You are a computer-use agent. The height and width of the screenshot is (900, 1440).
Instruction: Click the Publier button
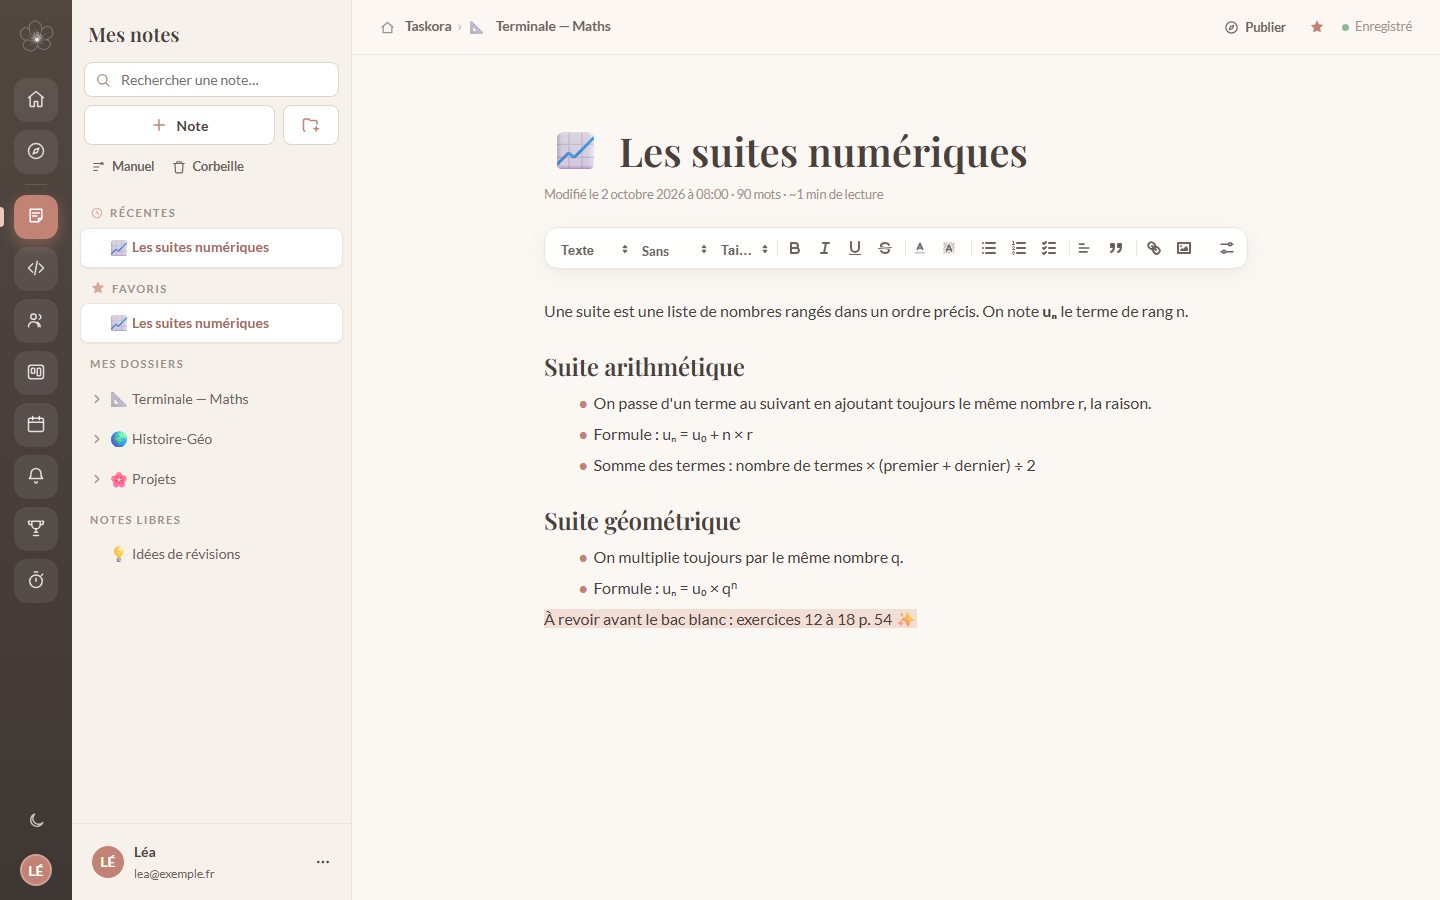[1255, 27]
